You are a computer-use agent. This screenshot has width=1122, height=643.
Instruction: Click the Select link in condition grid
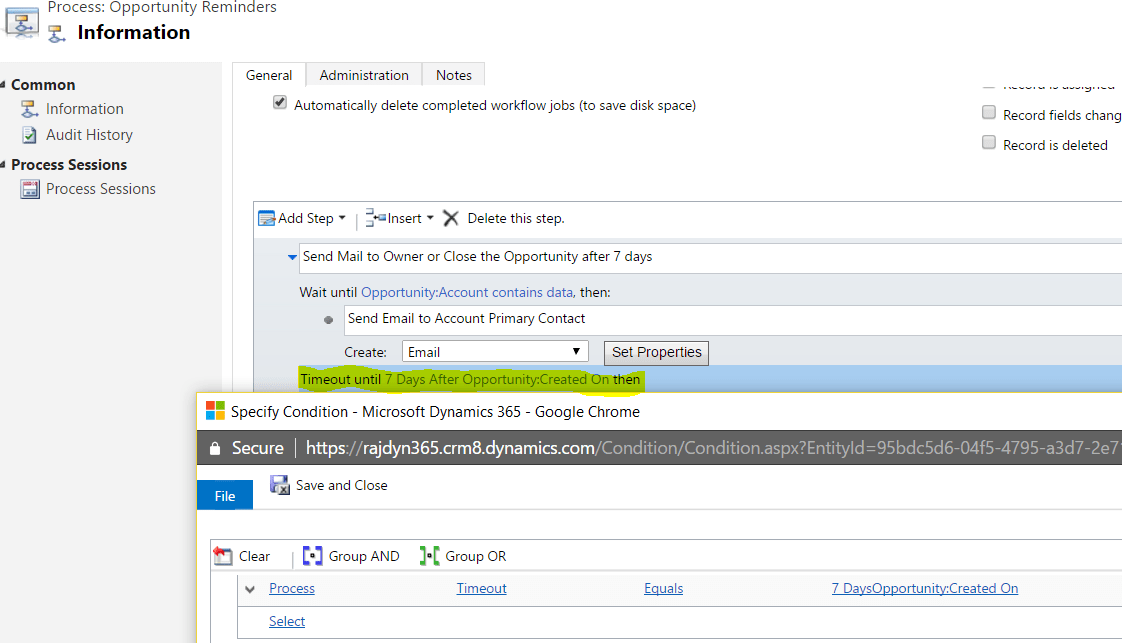pyautogui.click(x=287, y=622)
